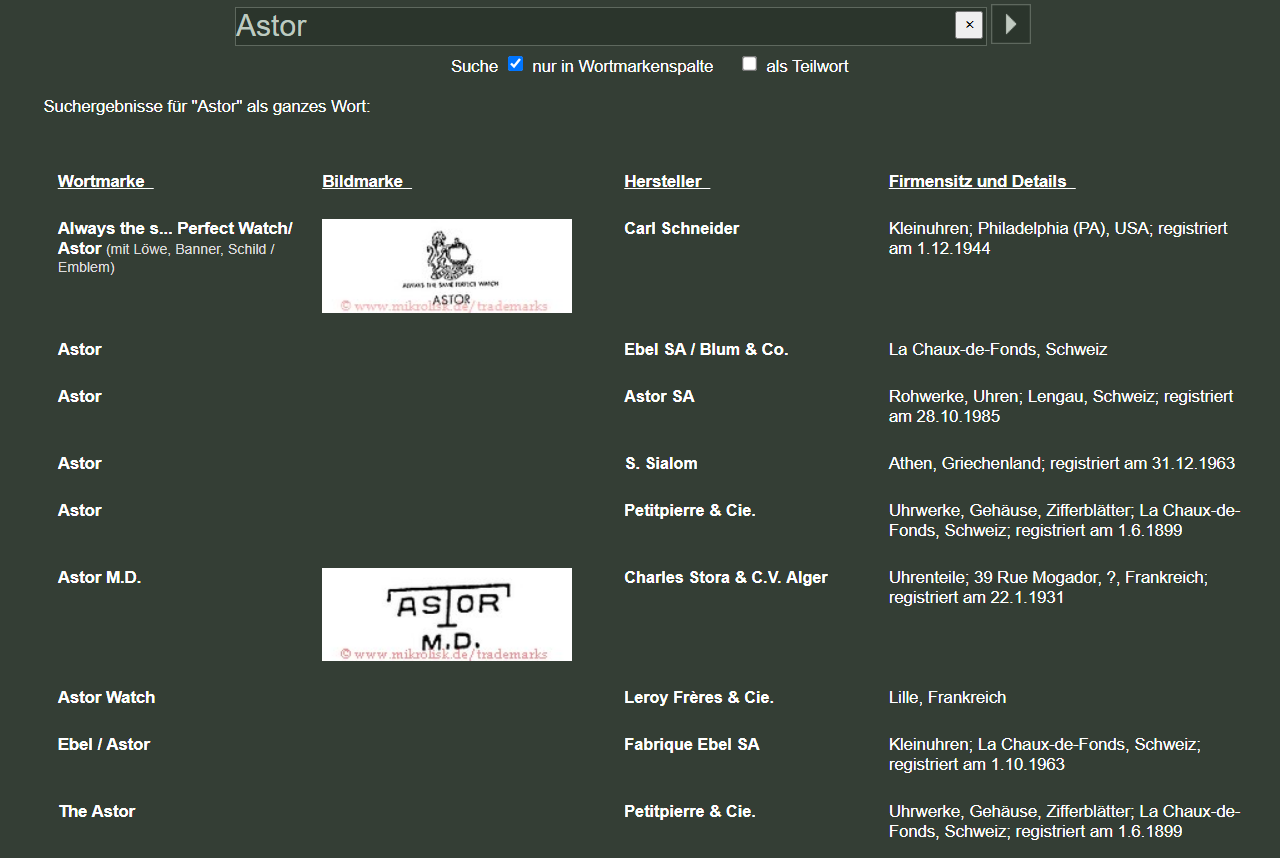The height and width of the screenshot is (858, 1280).
Task: Sort by Firmensitz und Details header
Action: coord(981,181)
